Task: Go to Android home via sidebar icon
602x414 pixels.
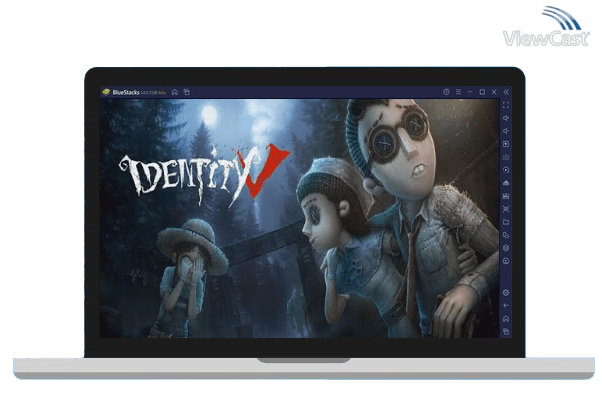Action: 506,319
